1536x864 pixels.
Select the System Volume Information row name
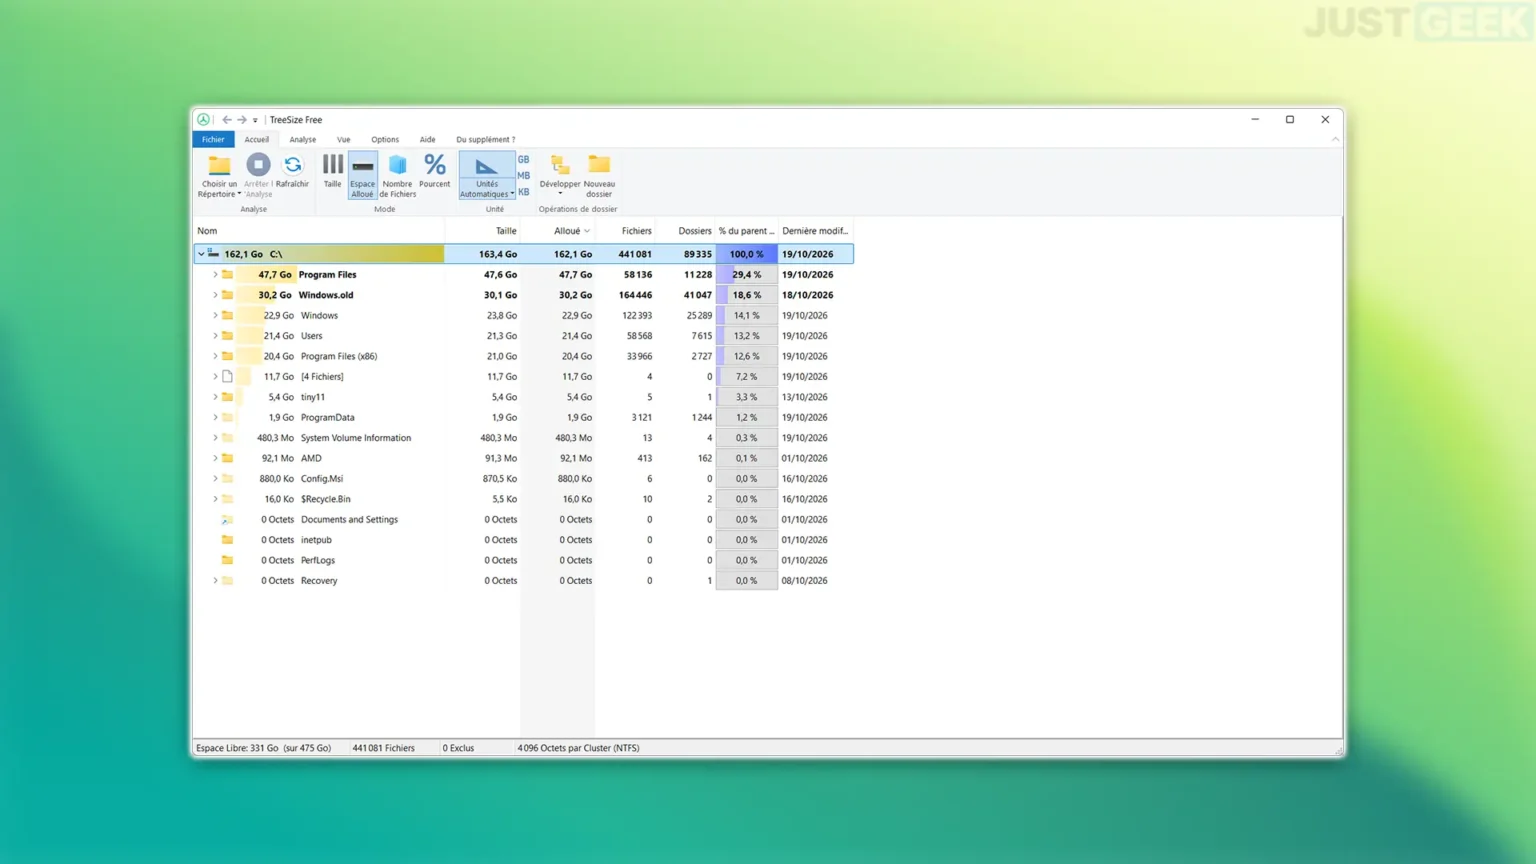pos(356,438)
